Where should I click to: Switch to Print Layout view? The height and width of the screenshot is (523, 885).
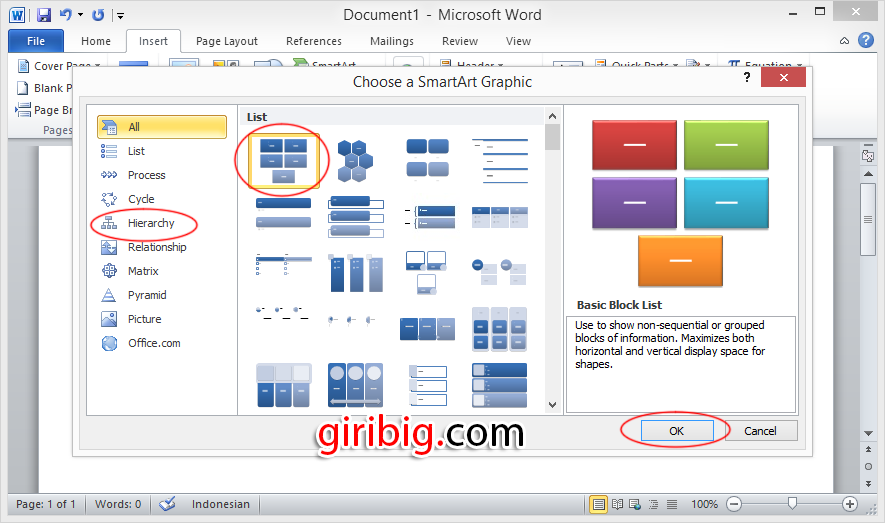tap(599, 504)
